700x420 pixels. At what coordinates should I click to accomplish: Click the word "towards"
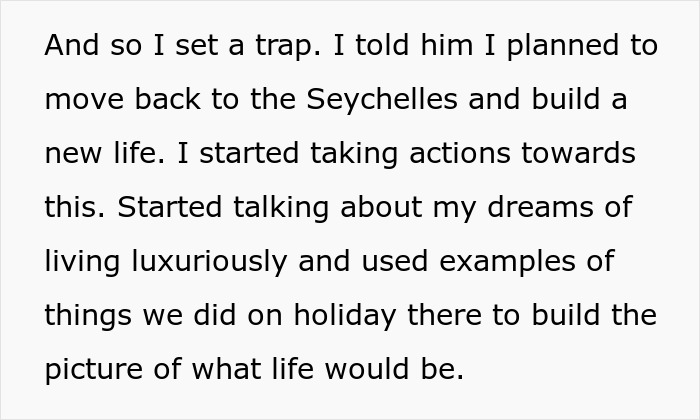point(583,155)
